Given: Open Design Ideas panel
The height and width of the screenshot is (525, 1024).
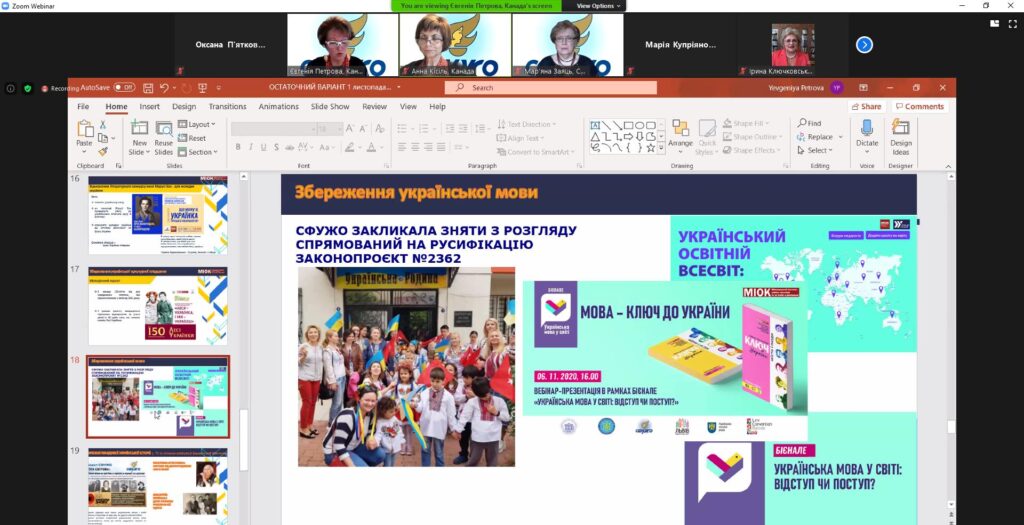Looking at the screenshot, I should click(x=901, y=129).
